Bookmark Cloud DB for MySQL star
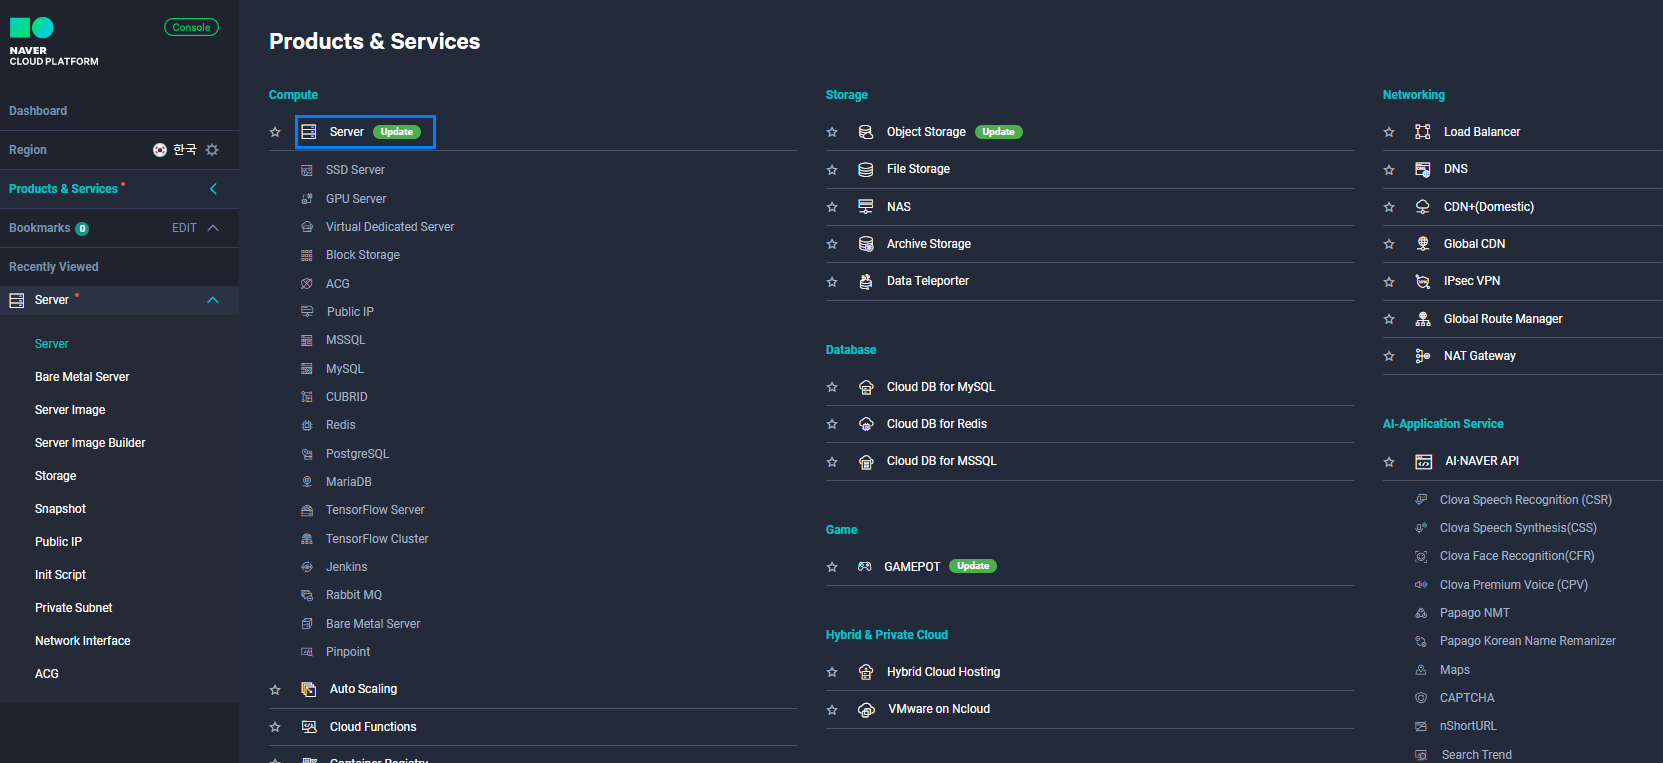Screen dimensions: 1663x763 832,387
